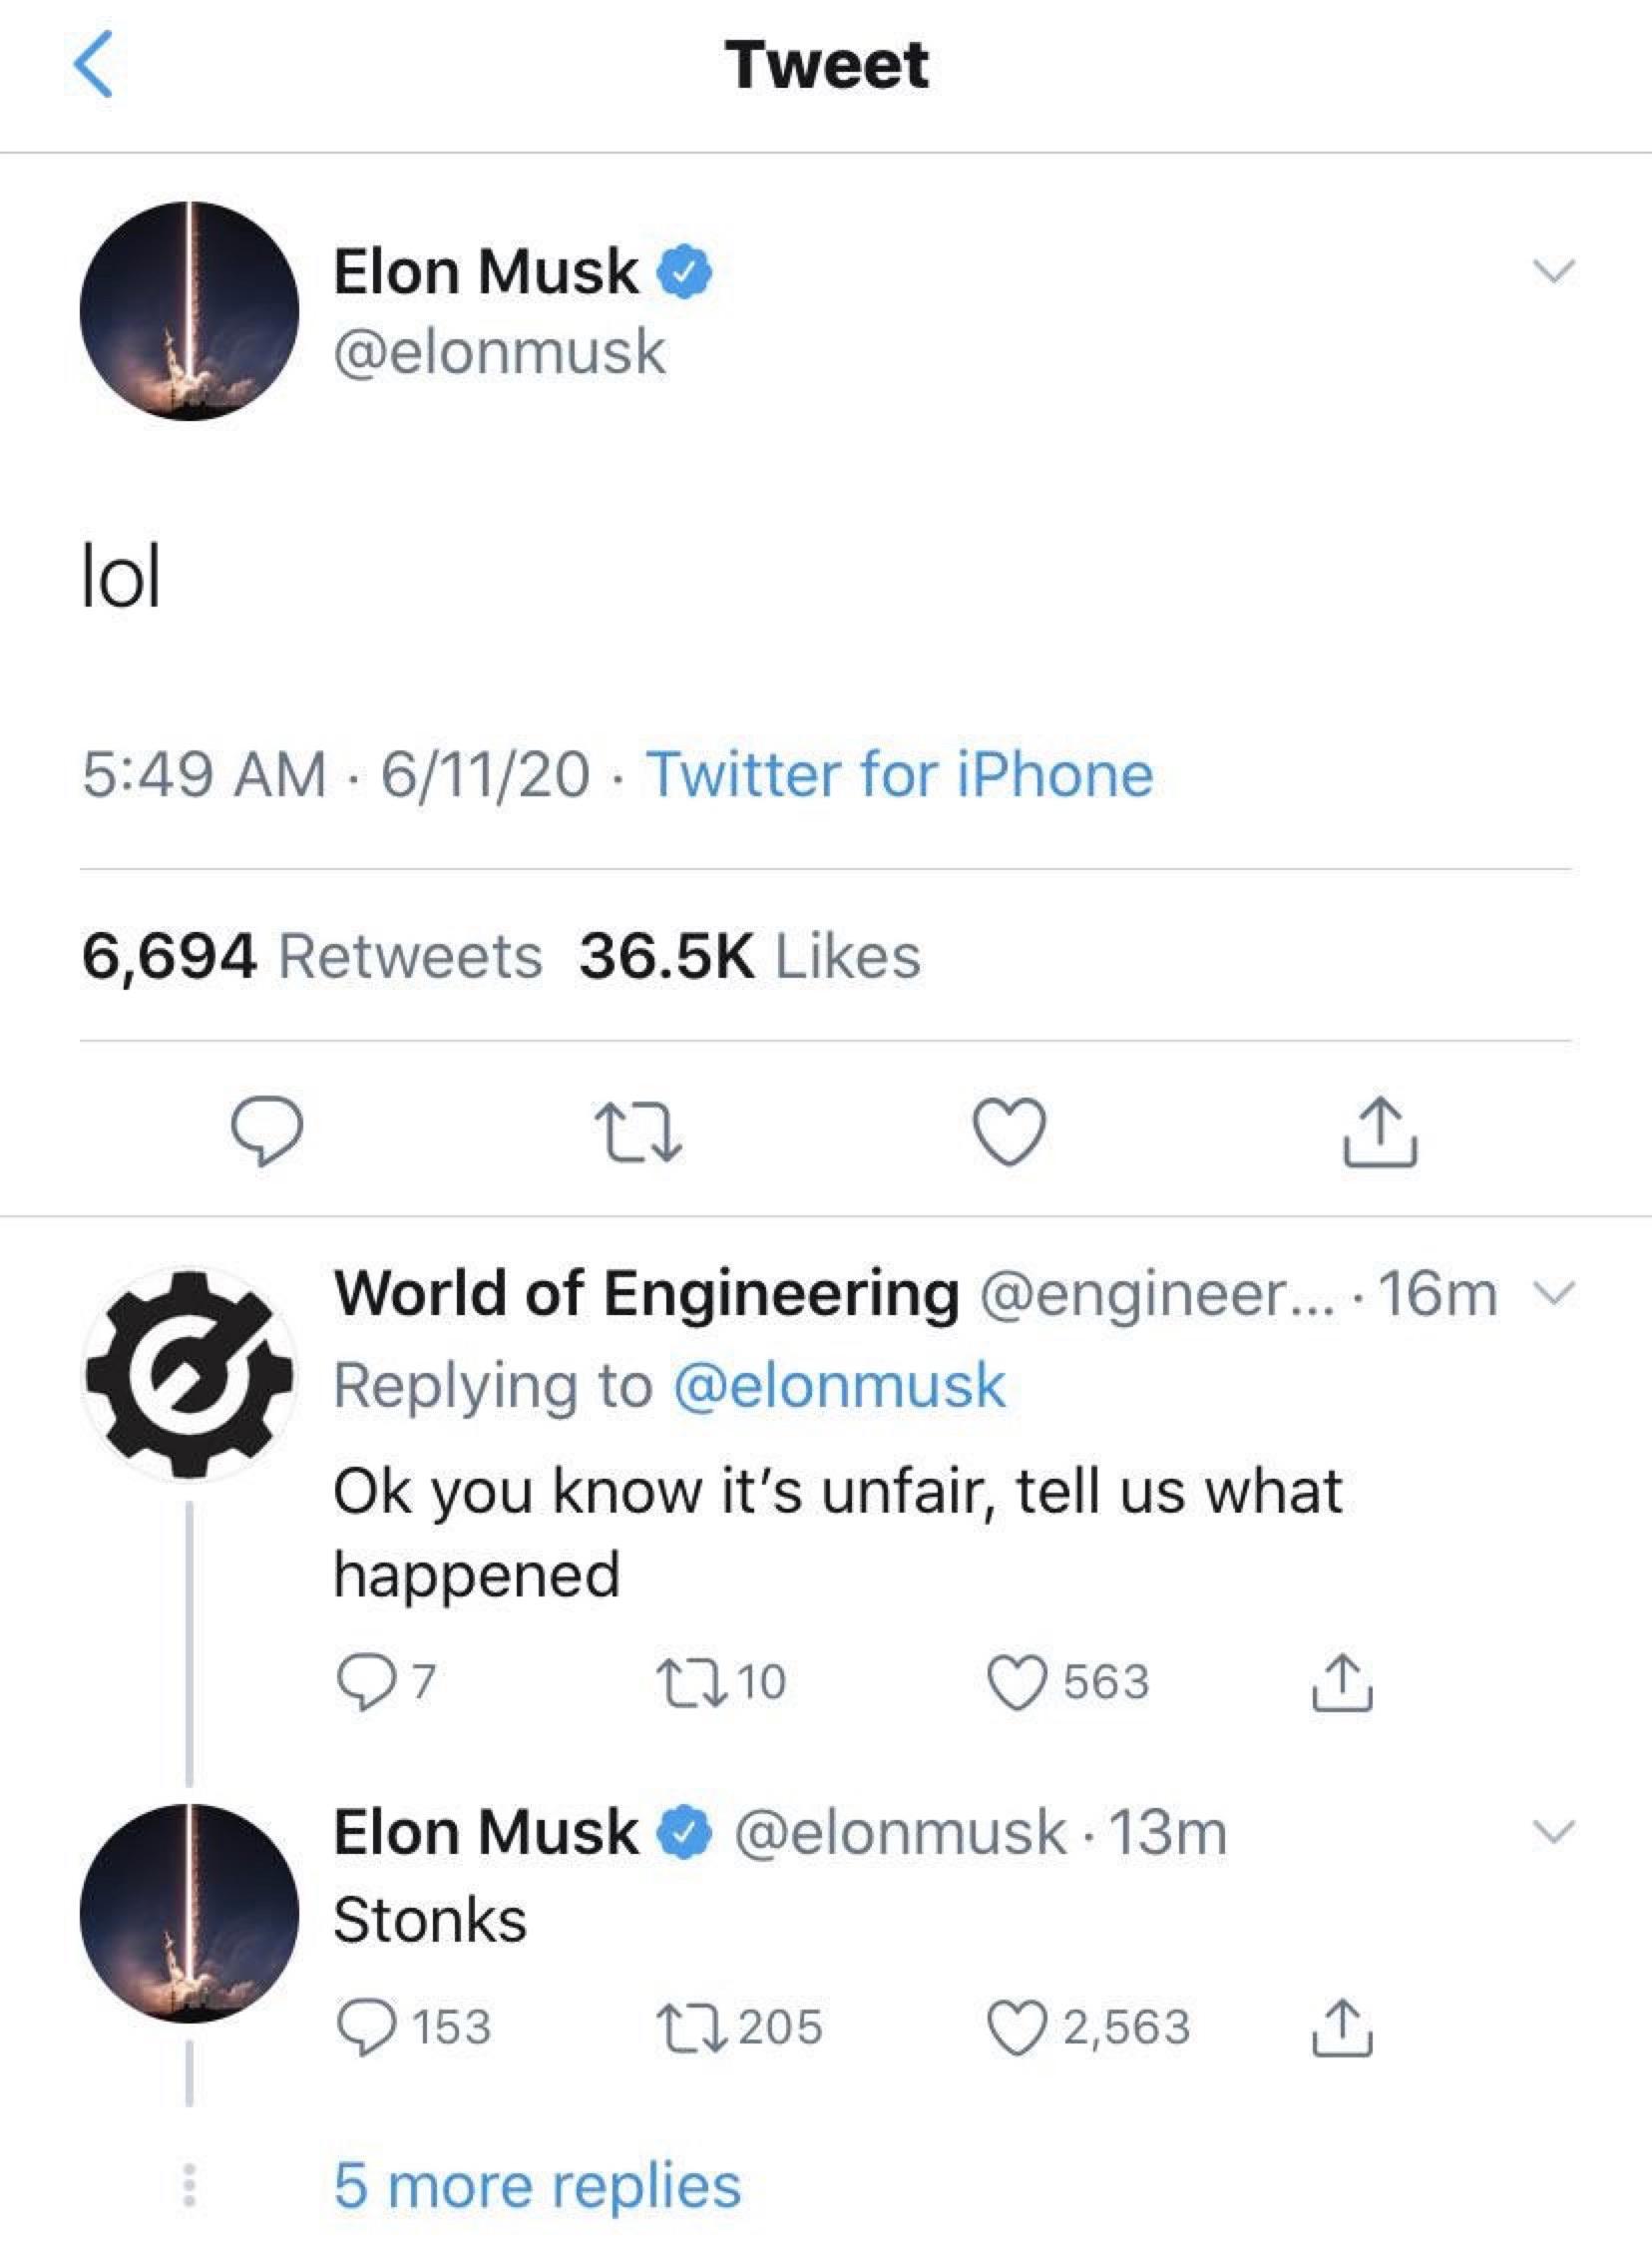The height and width of the screenshot is (2262, 1652).
Task: Tap the back arrow icon
Action: click(94, 64)
